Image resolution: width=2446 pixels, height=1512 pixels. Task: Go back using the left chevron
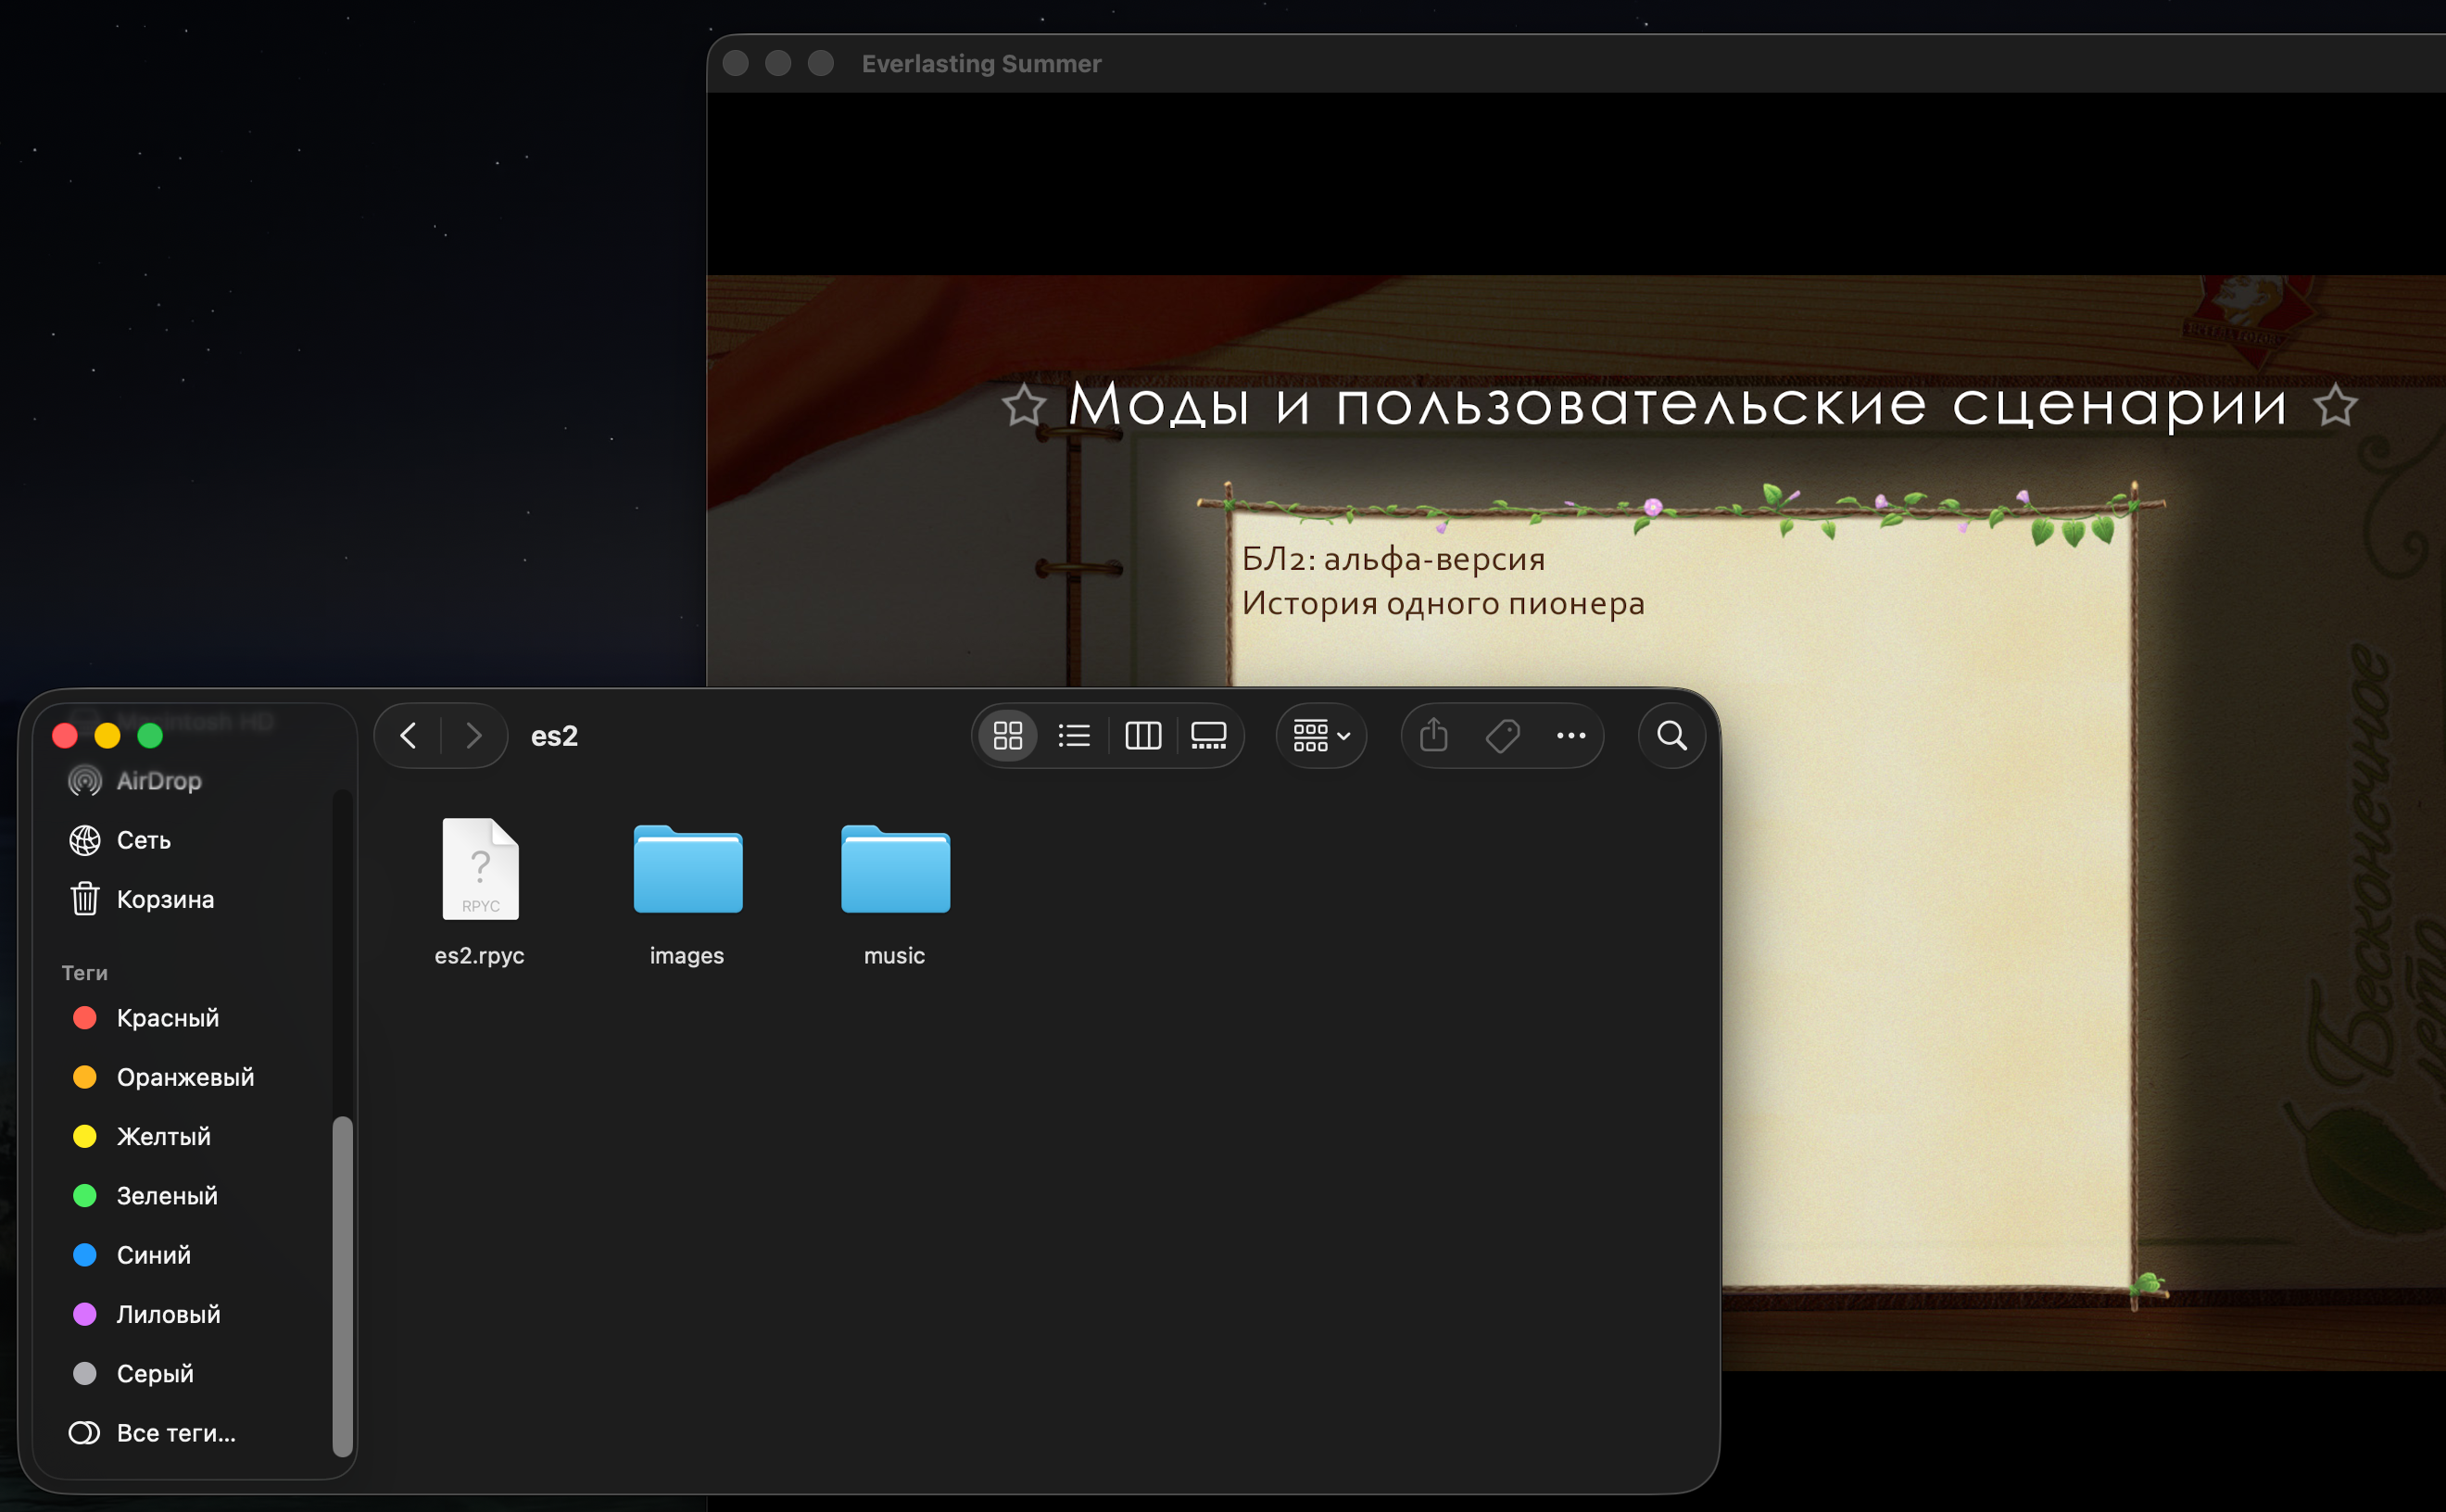(408, 736)
